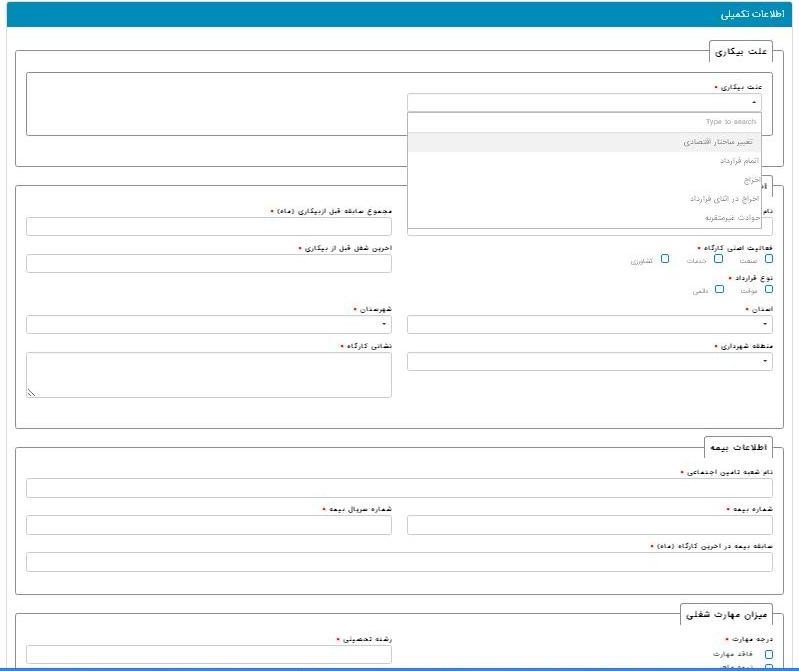Viewport: 799px width, 671px height.
Task: Open the 'استان' province dropdown
Action: click(x=765, y=325)
